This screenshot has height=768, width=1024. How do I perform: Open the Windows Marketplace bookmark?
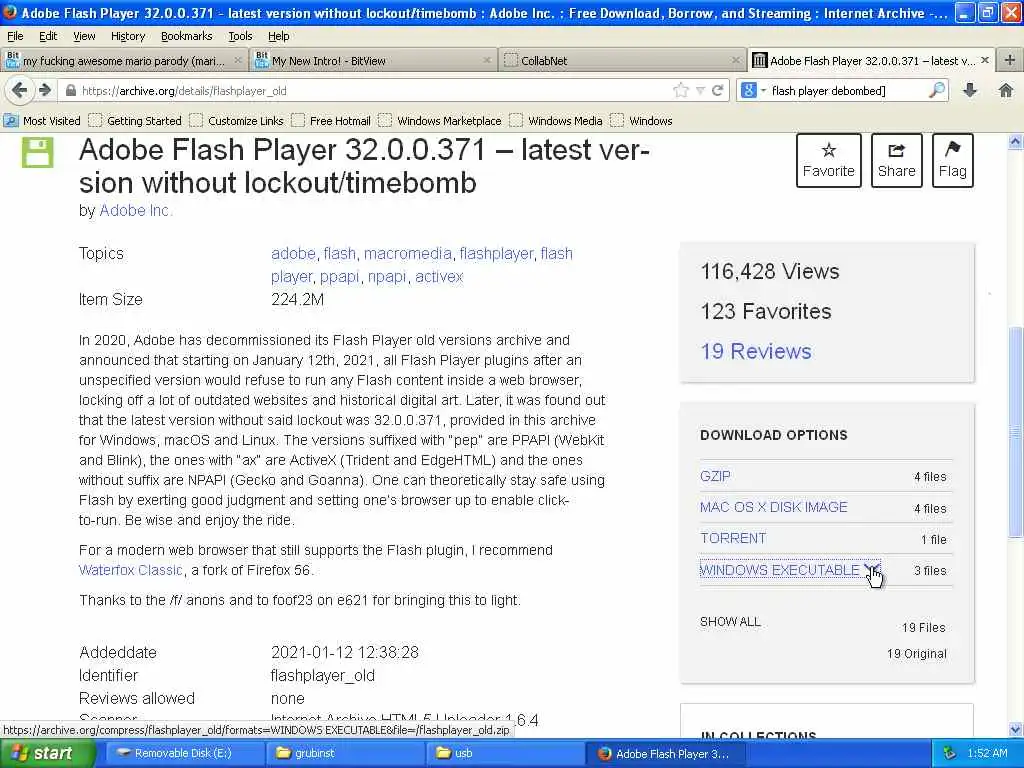click(x=441, y=121)
